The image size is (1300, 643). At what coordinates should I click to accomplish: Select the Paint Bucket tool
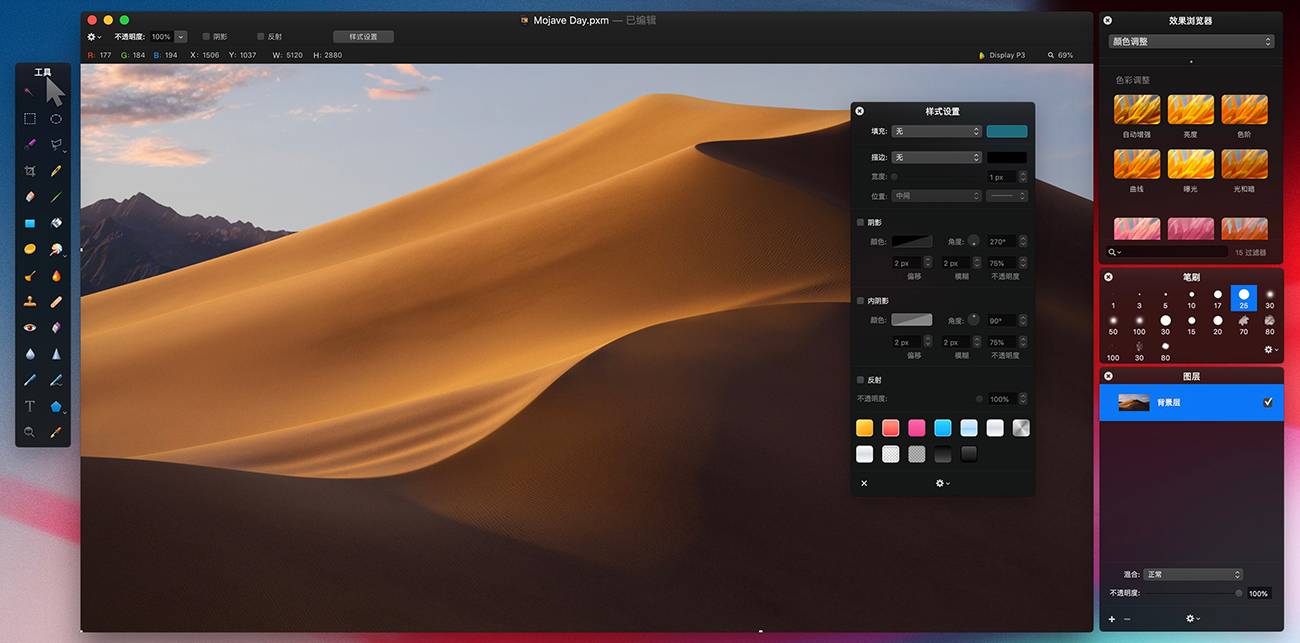(56, 223)
